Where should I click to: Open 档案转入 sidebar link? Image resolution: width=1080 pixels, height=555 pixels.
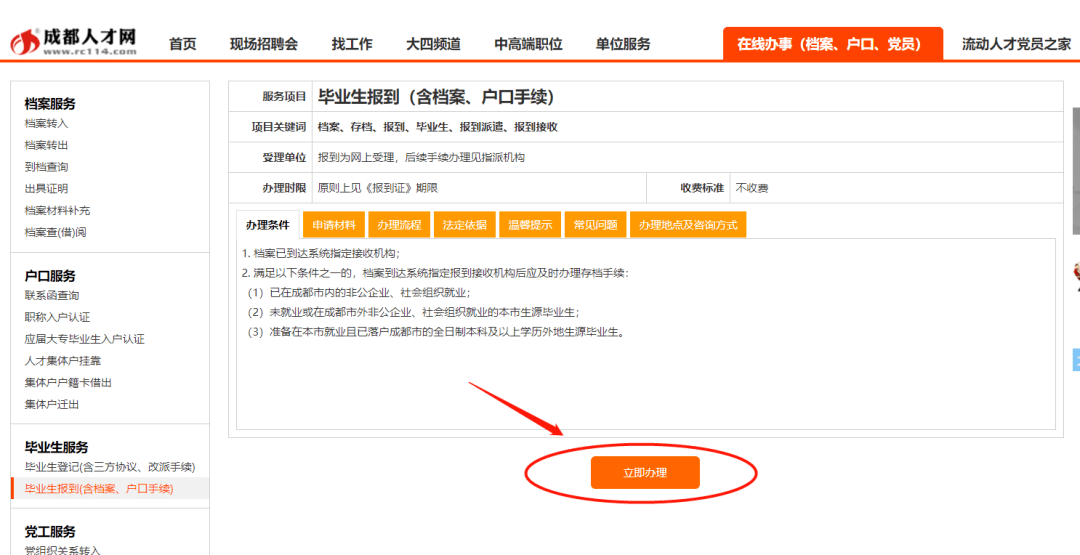click(46, 123)
